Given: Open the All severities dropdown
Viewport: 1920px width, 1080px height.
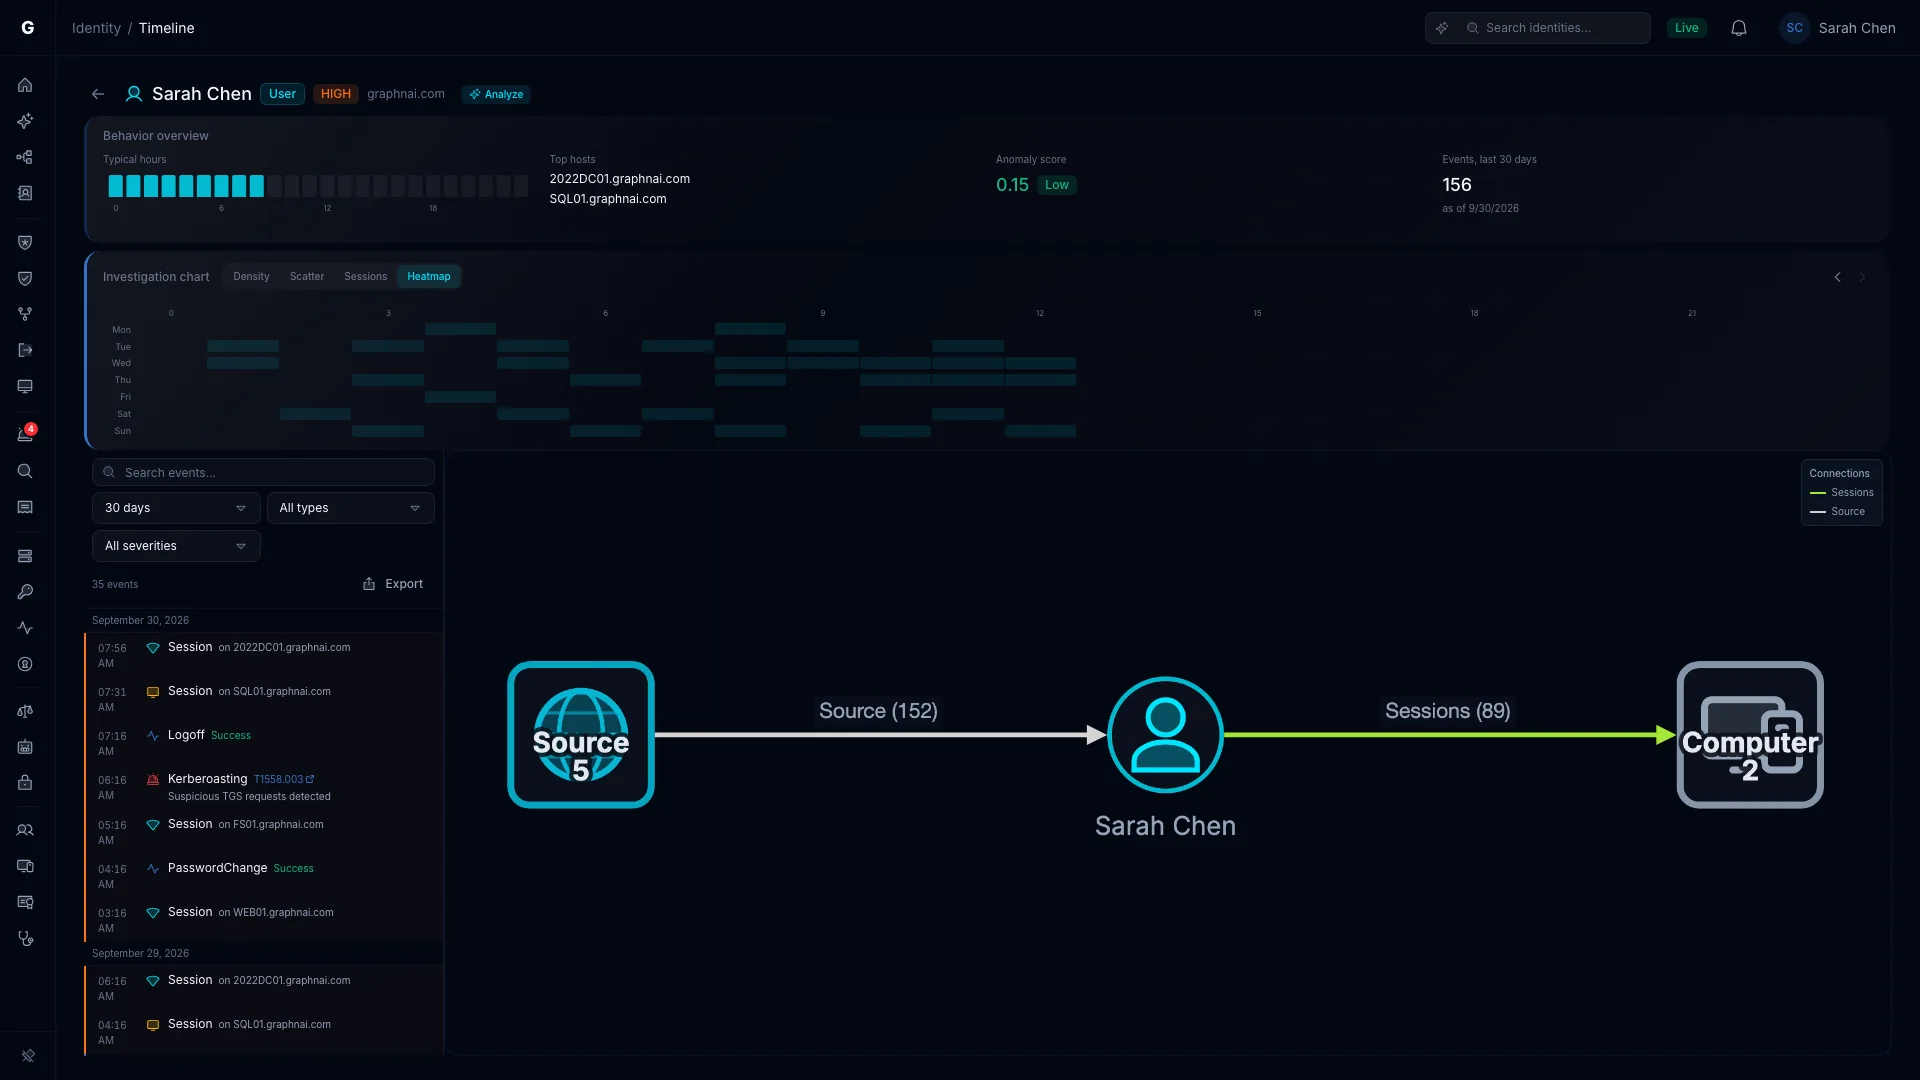Looking at the screenshot, I should pos(176,546).
